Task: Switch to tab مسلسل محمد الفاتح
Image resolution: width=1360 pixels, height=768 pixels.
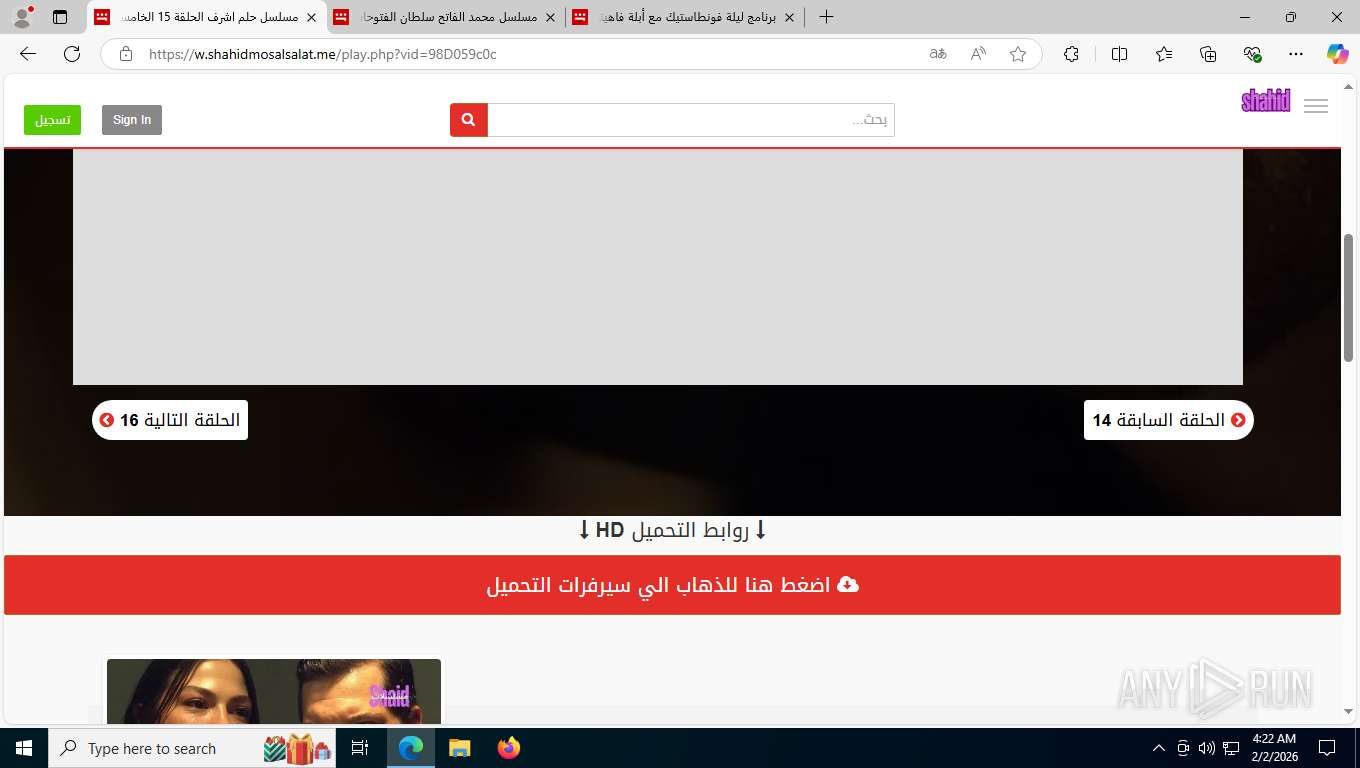Action: [446, 17]
